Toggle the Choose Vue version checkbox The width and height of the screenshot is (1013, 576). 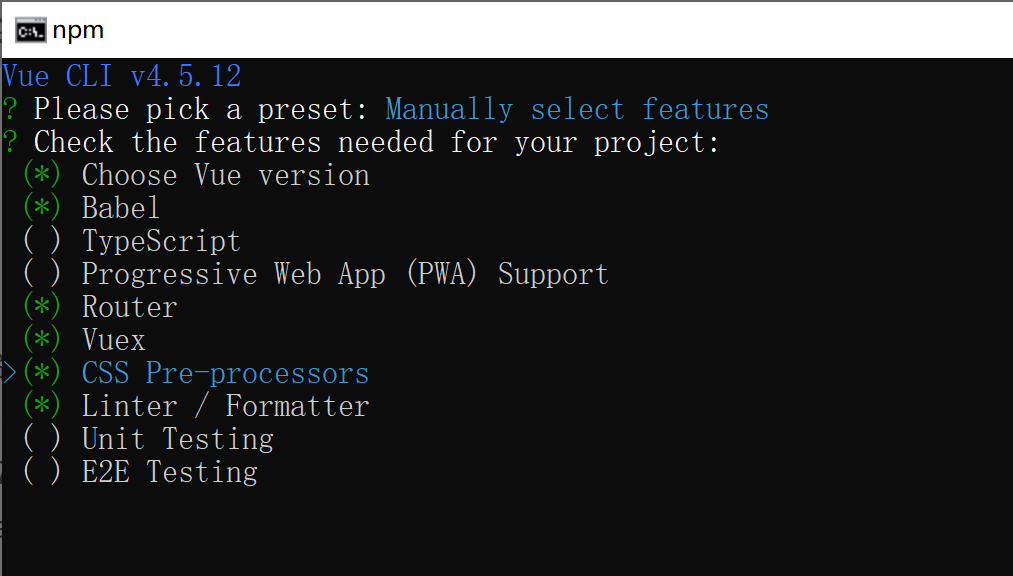pos(42,176)
